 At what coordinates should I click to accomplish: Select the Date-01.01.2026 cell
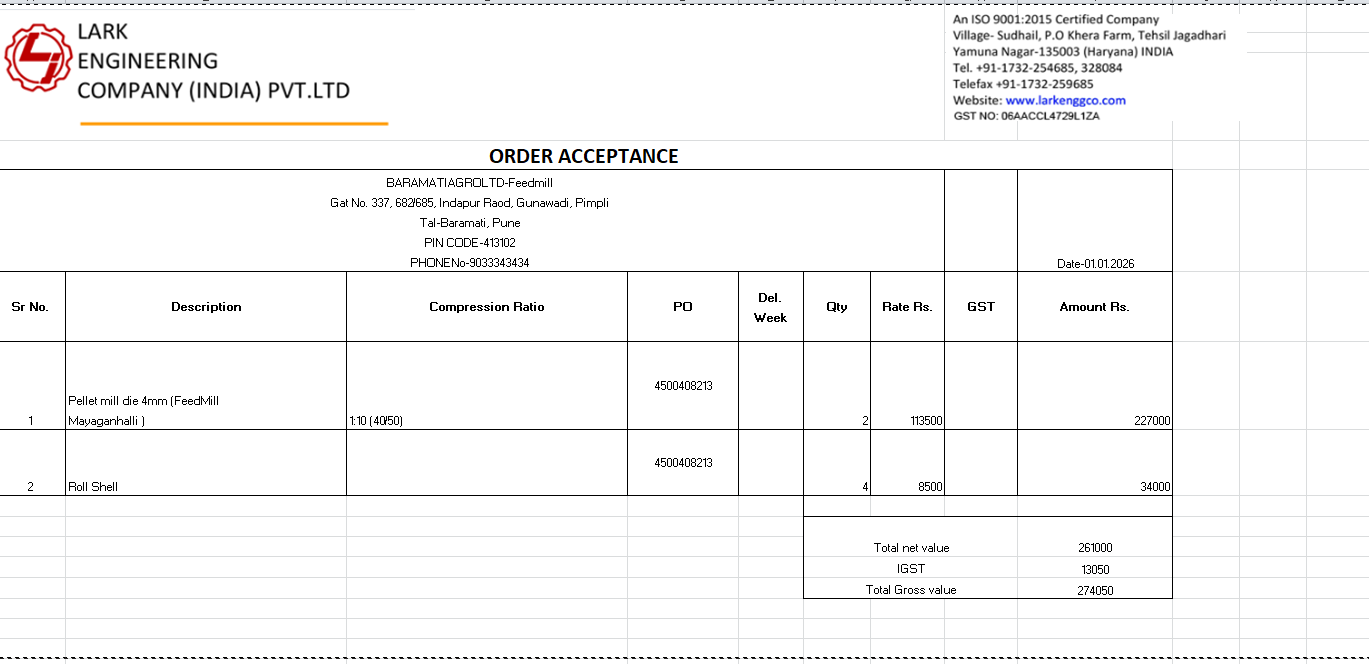click(1095, 264)
